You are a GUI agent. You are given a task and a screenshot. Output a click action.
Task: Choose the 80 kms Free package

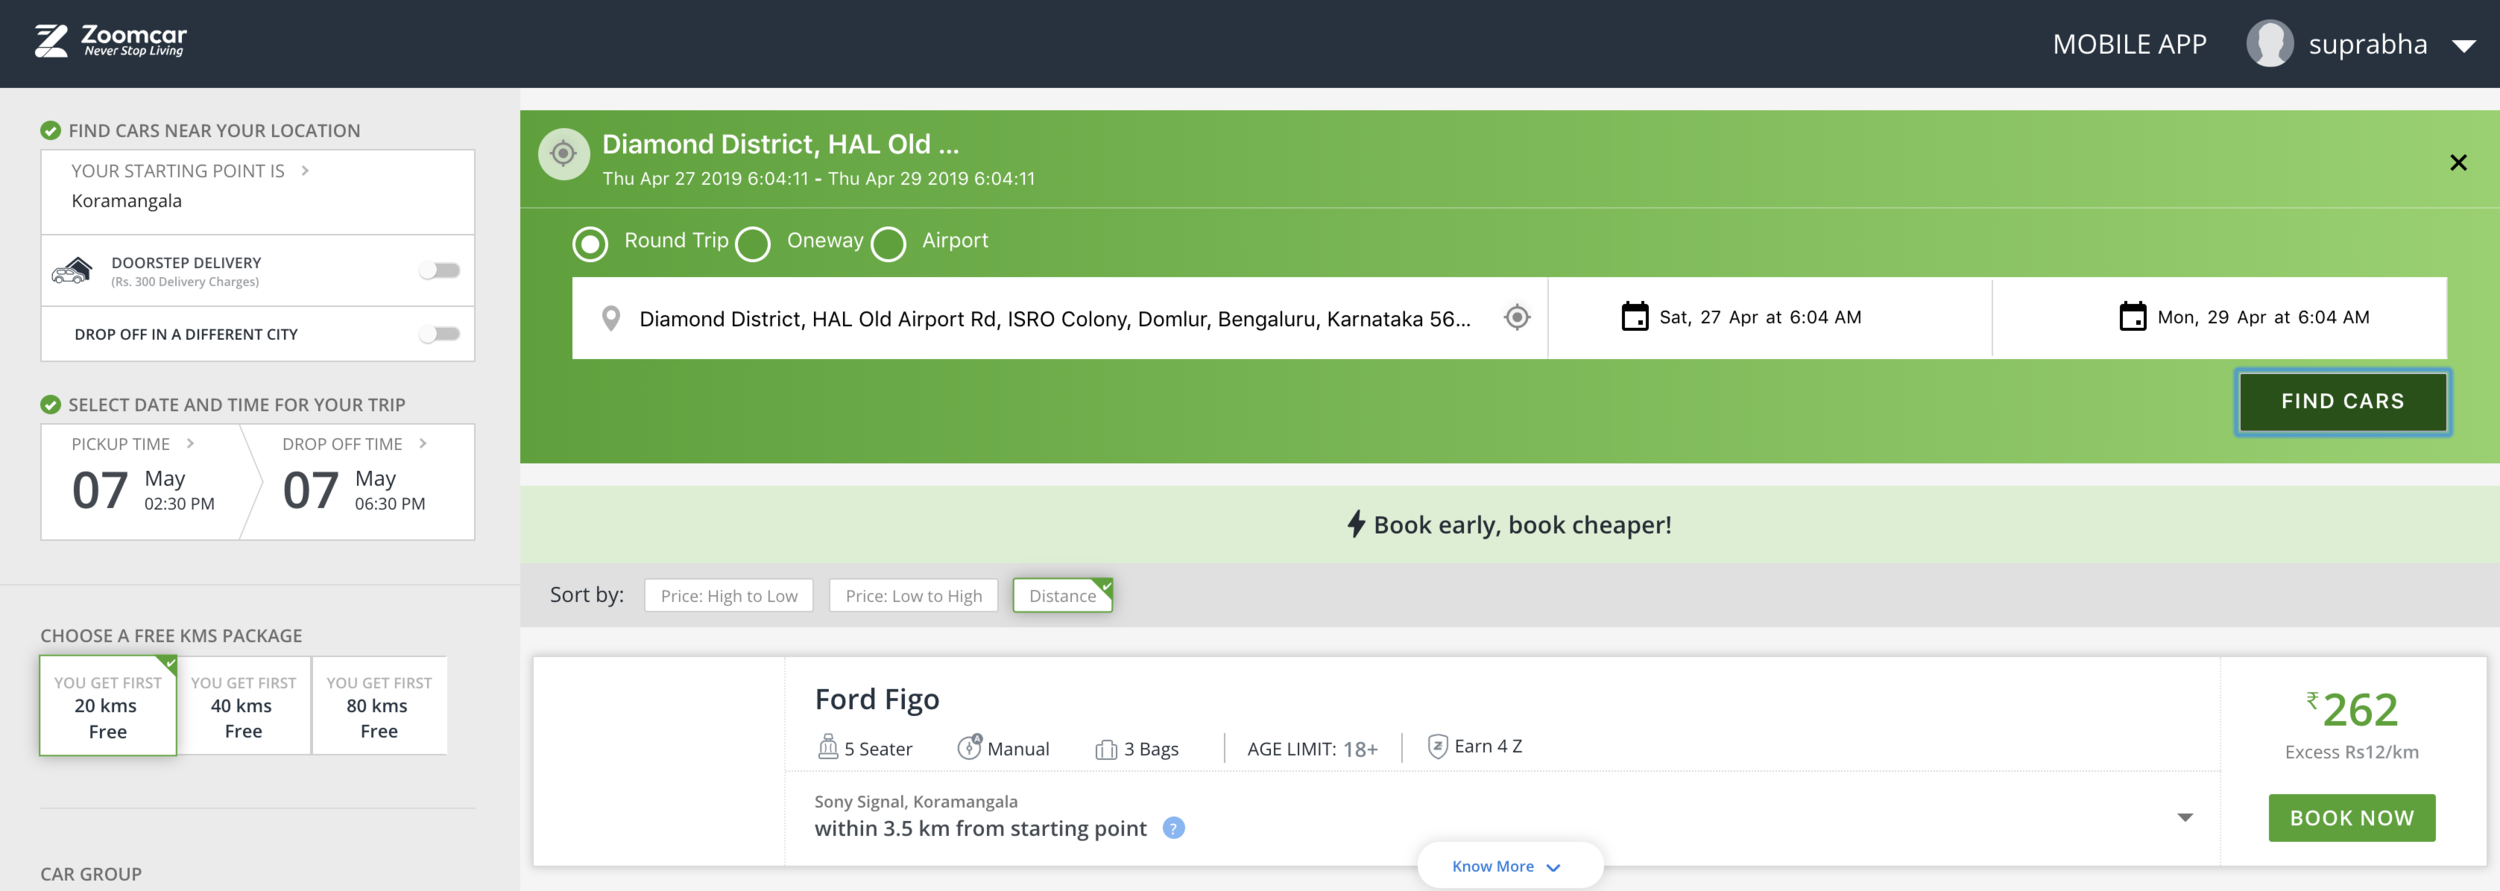379,706
